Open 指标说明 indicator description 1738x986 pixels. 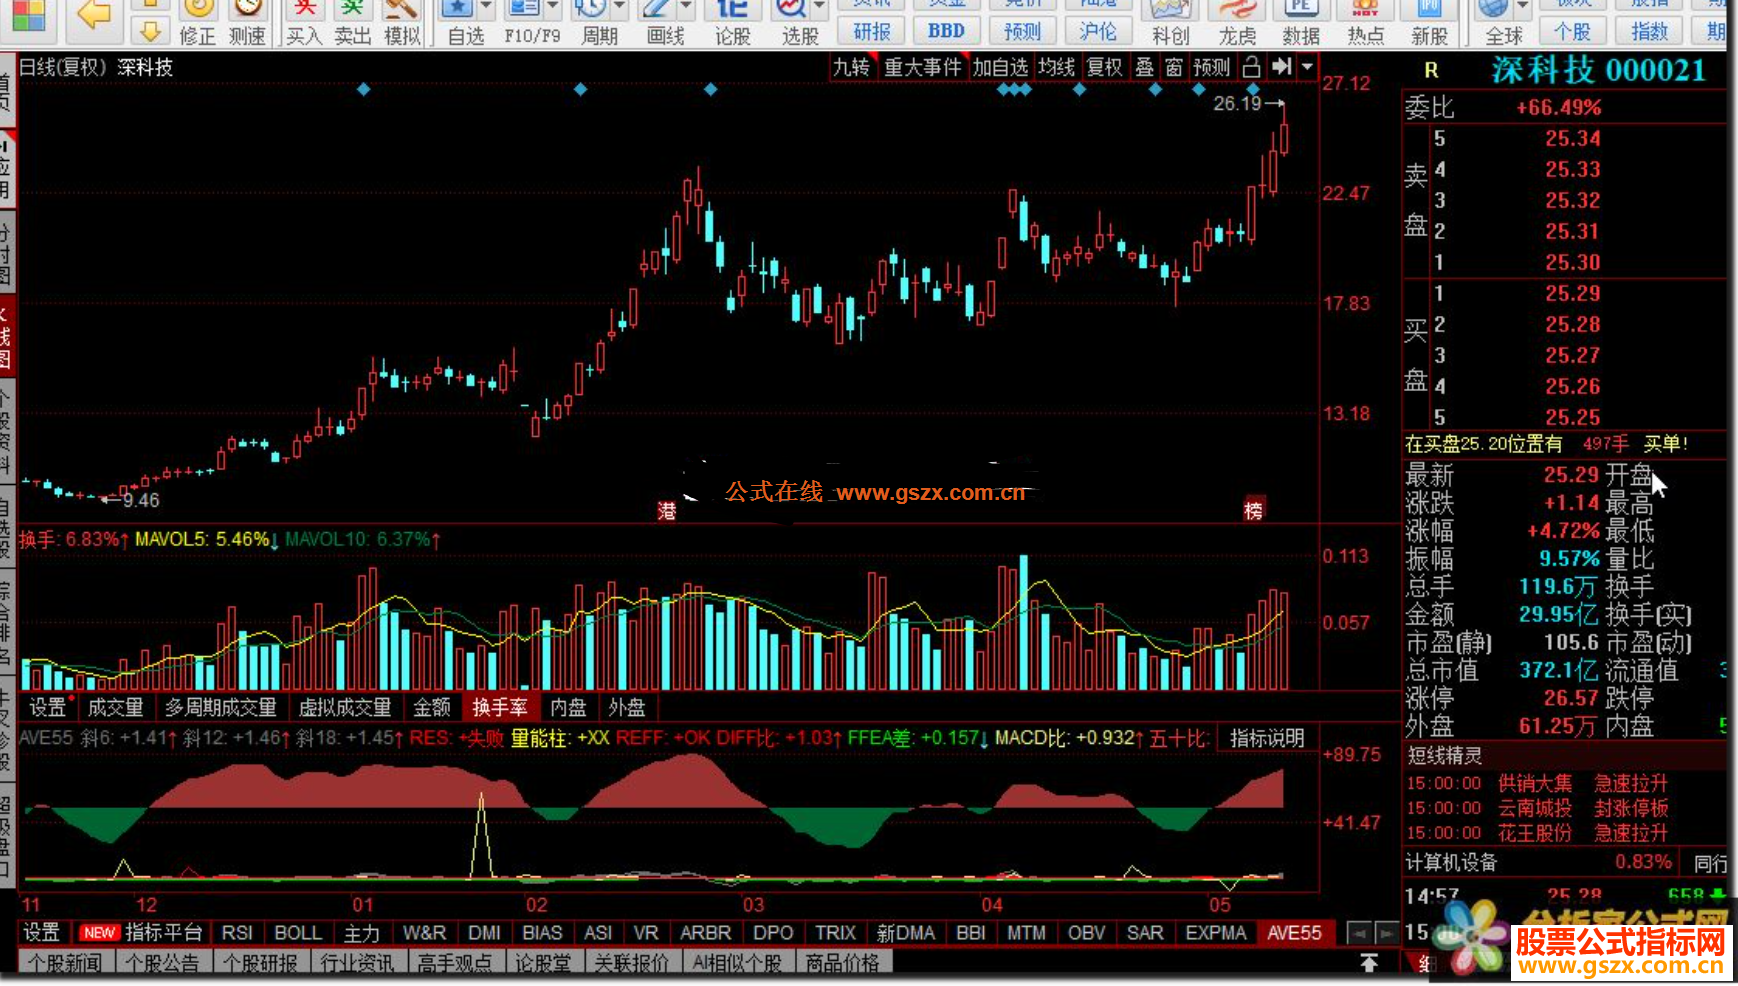(1267, 738)
